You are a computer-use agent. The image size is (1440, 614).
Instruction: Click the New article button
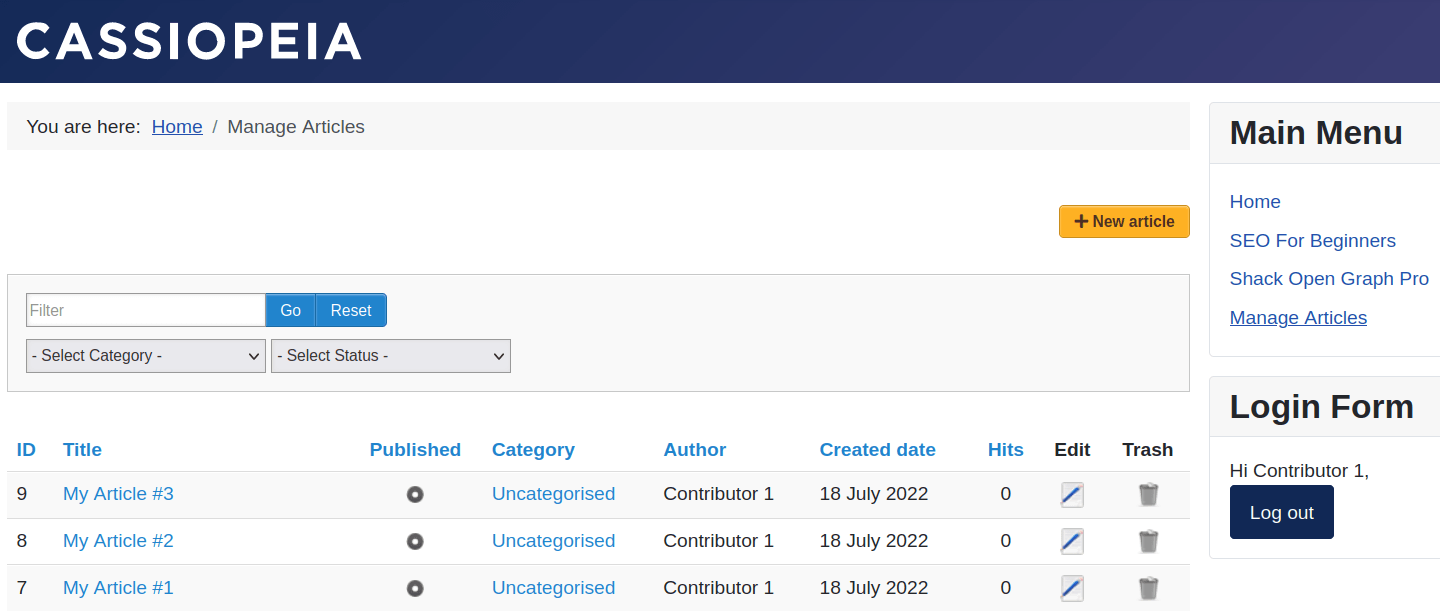(x=1124, y=222)
